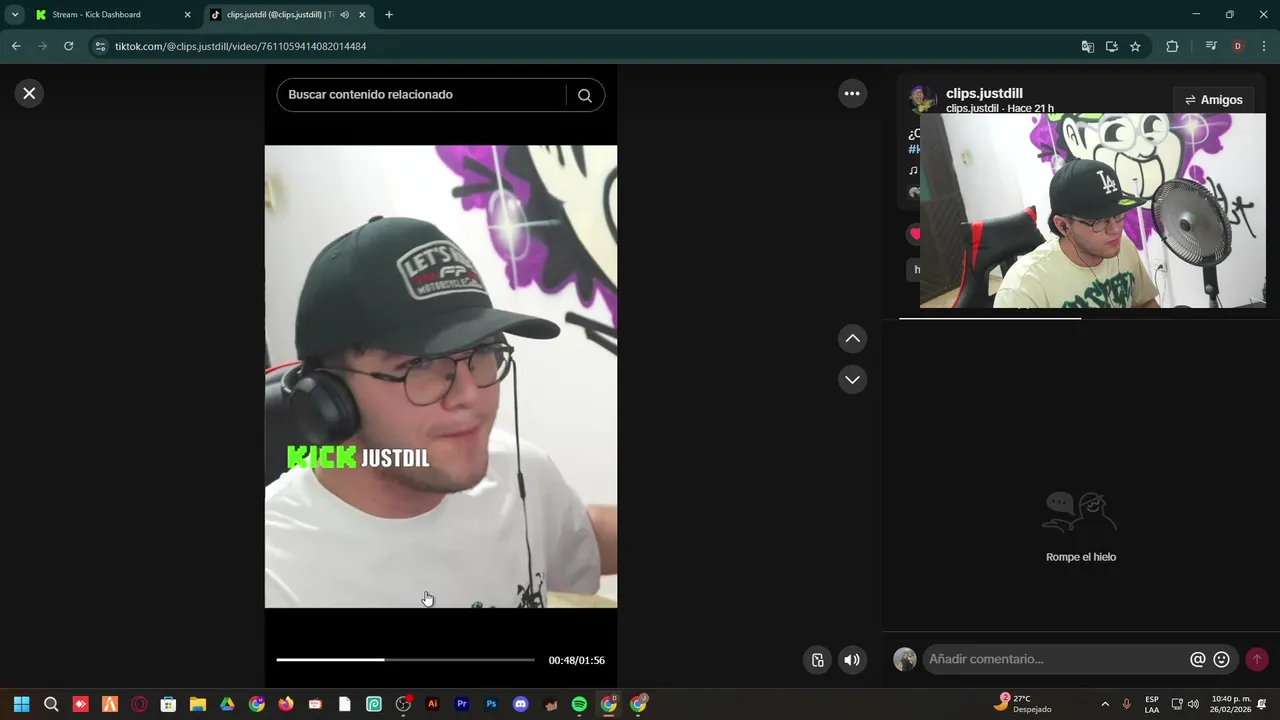The width and height of the screenshot is (1280, 720).
Task: Open the notification bell in tray
Action: (x=1262, y=704)
